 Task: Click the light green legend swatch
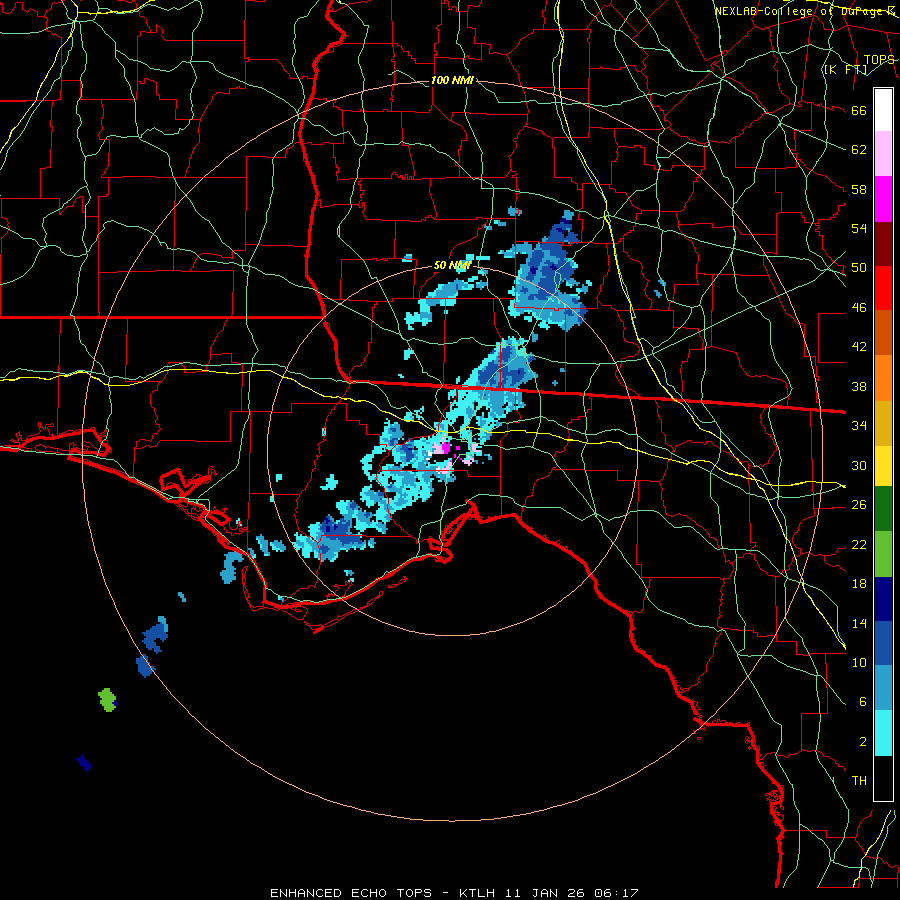883,554
